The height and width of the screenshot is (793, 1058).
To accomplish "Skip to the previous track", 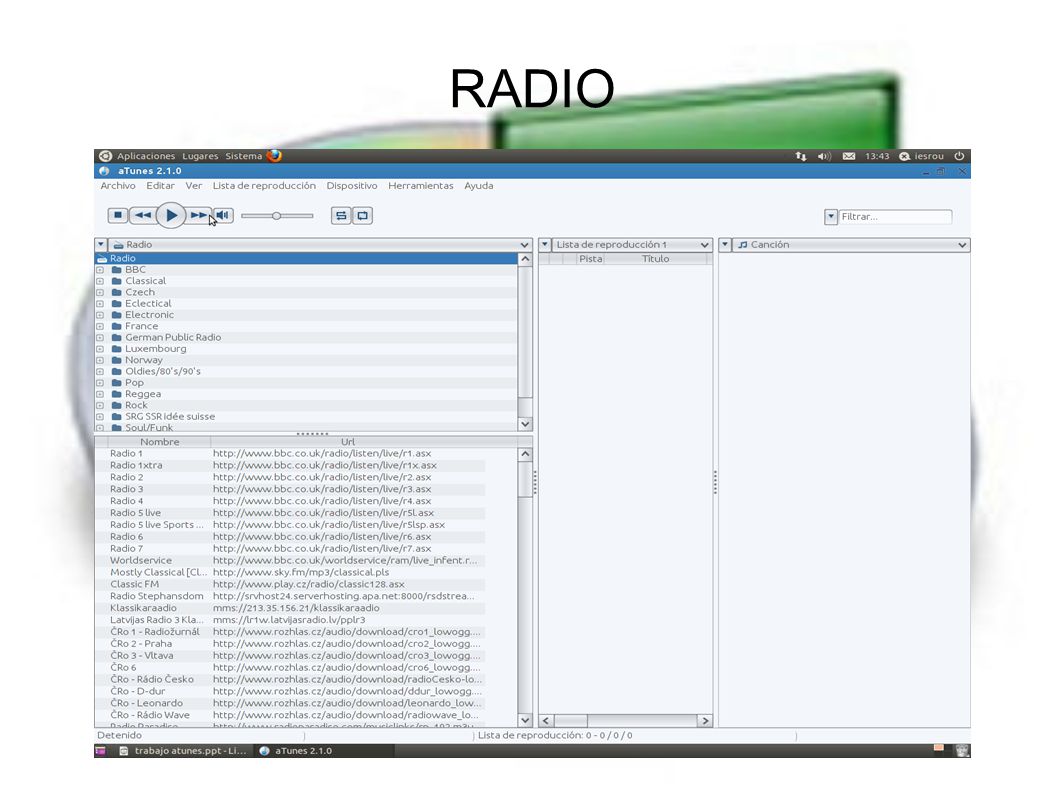I will [x=142, y=215].
